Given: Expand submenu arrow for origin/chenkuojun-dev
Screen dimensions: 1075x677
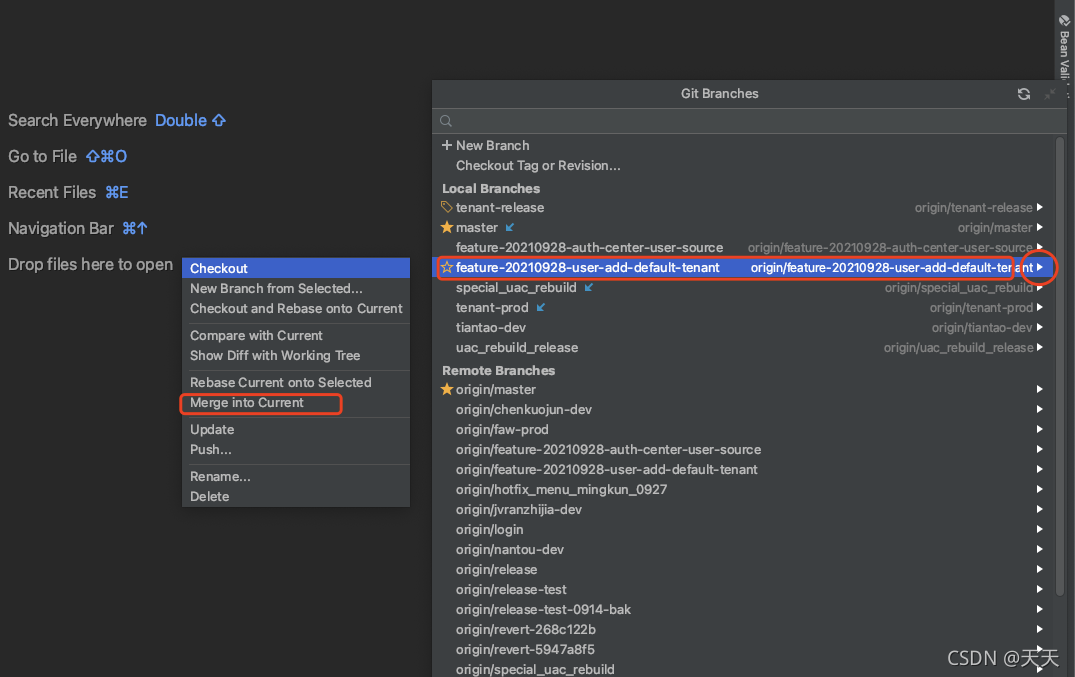Looking at the screenshot, I should [x=1040, y=409].
